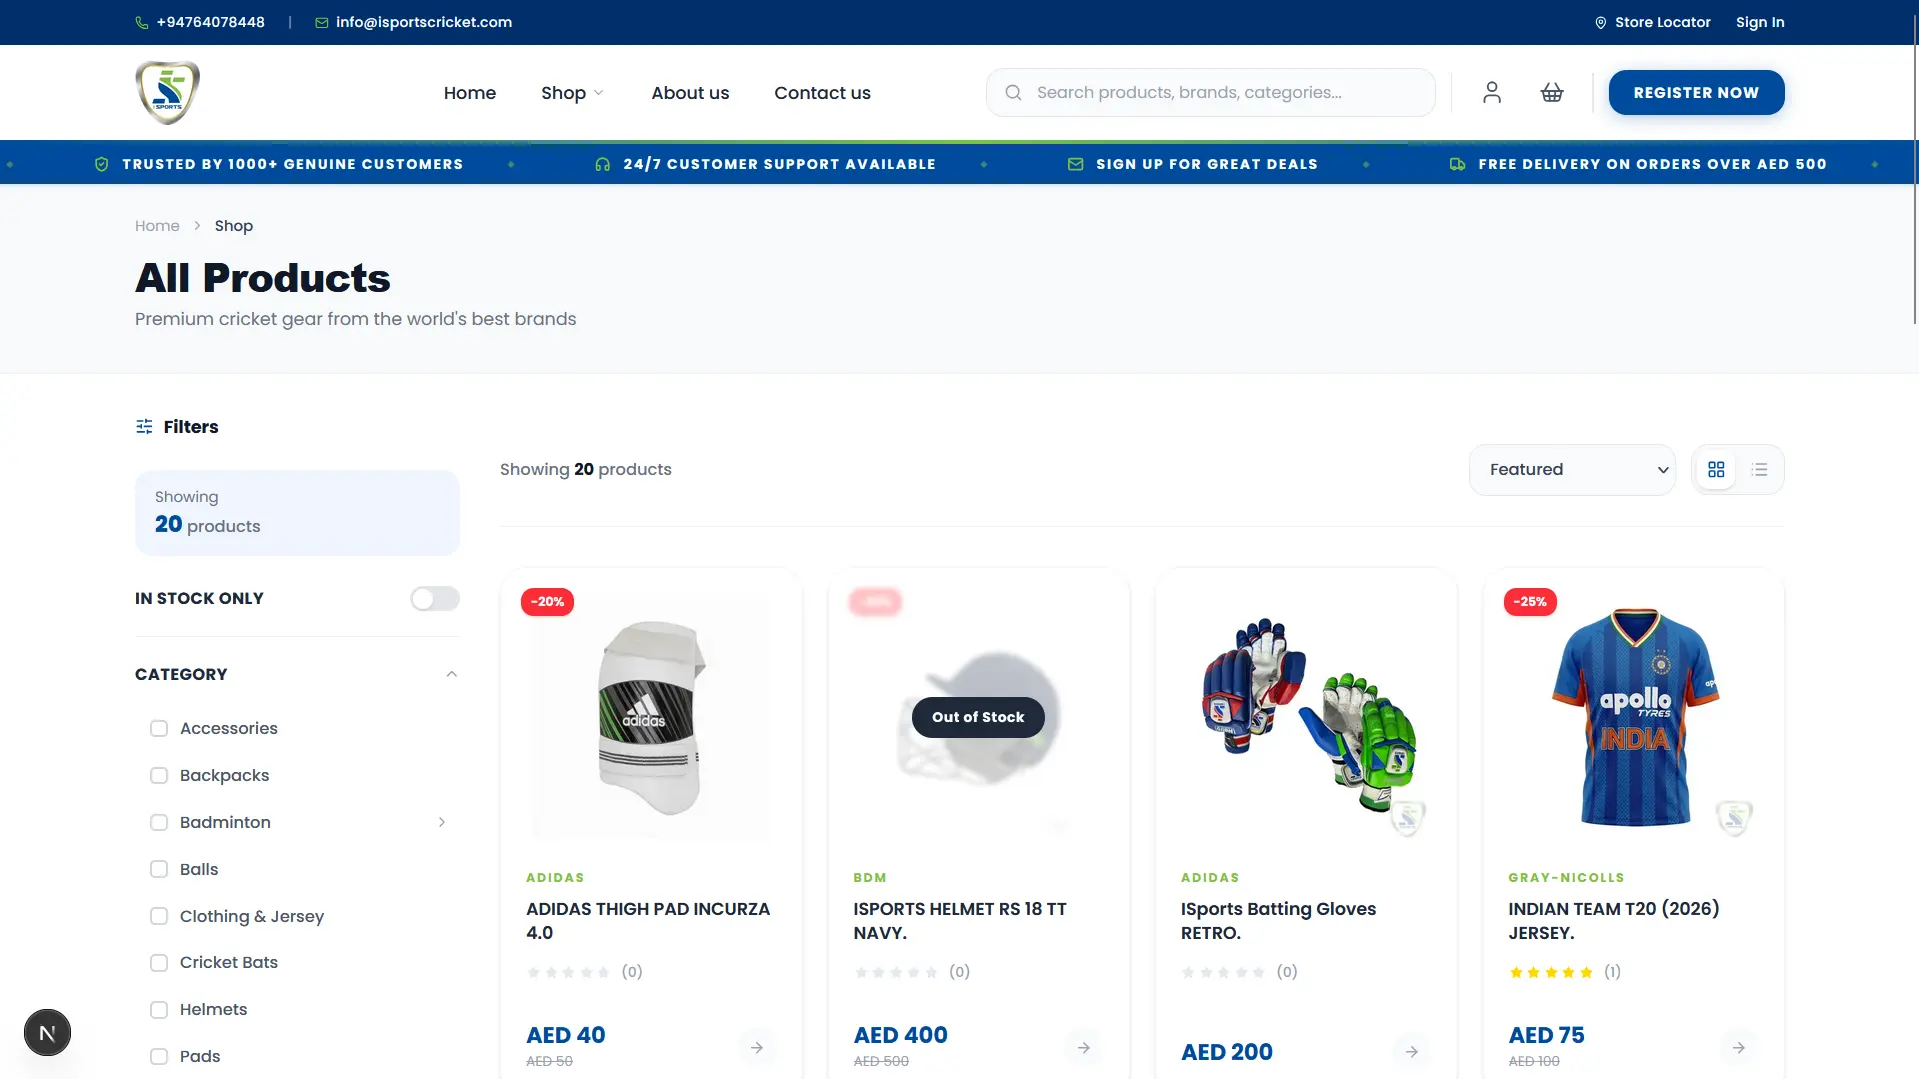This screenshot has width=1919, height=1079.
Task: Click the info@isportscricket.com email link
Action: click(424, 22)
